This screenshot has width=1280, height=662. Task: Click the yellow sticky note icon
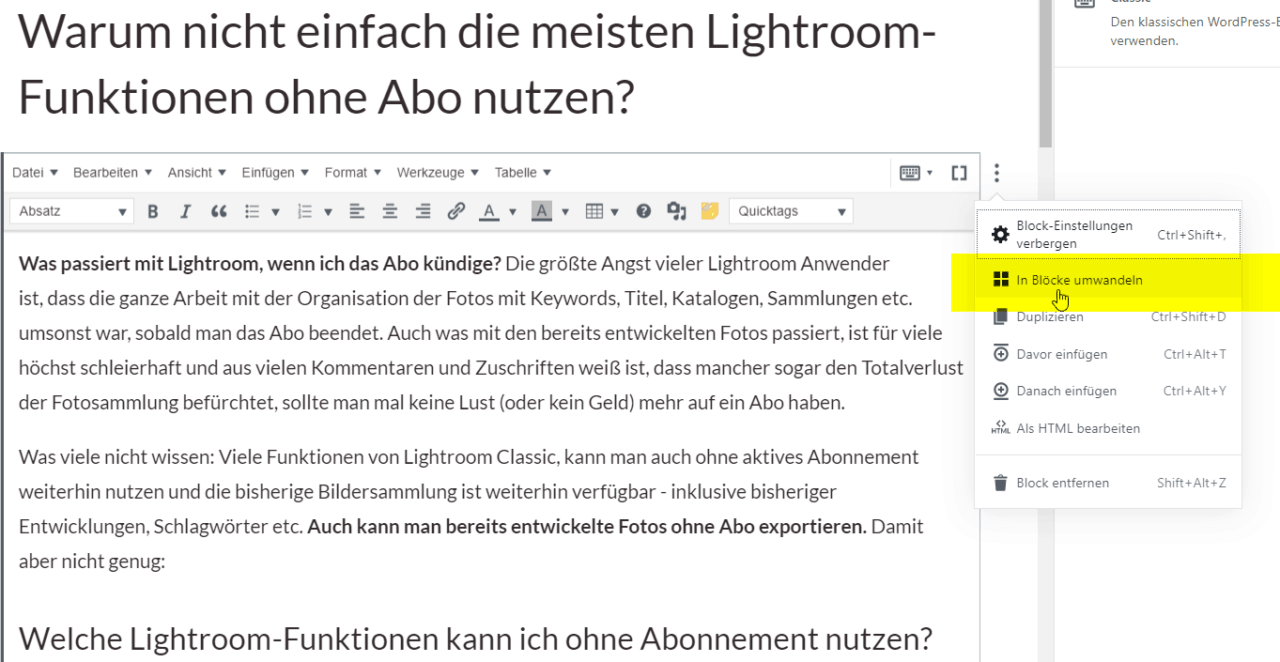(709, 211)
